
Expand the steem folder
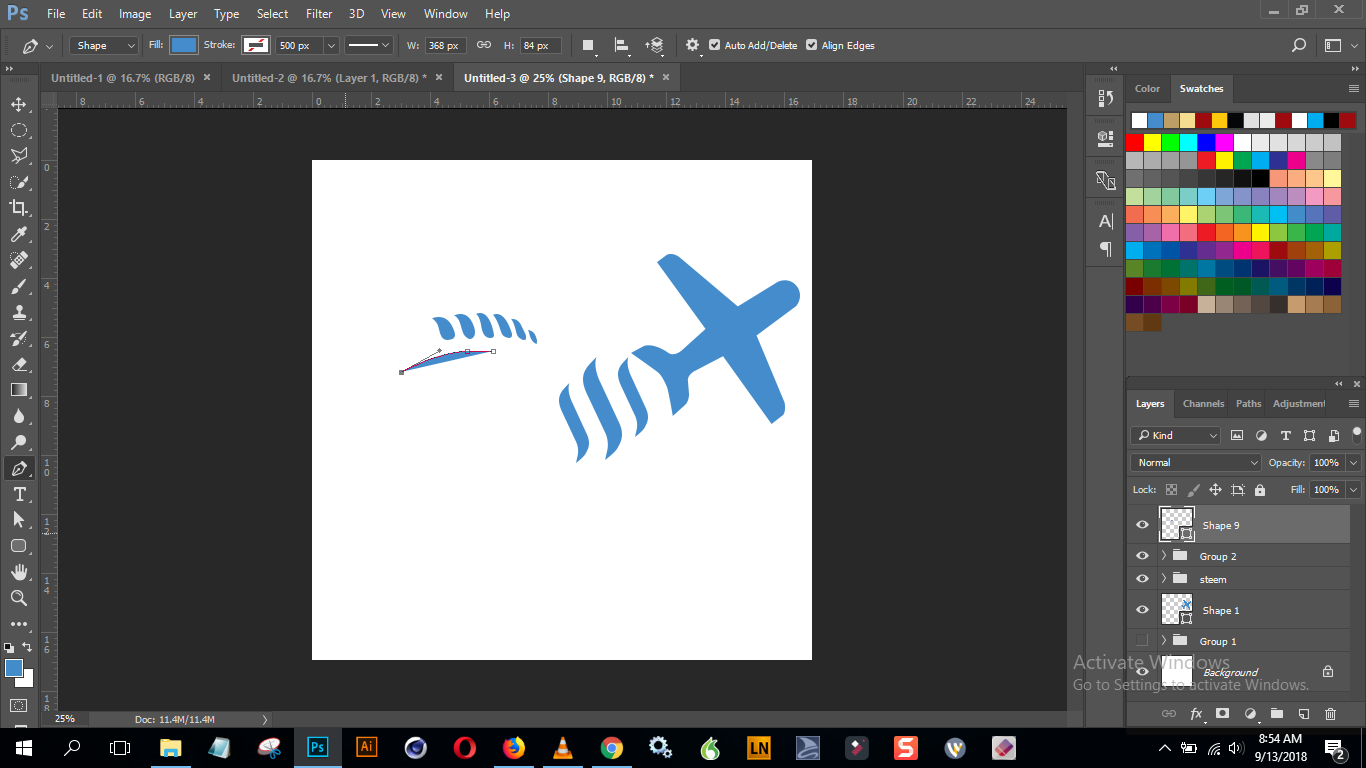[x=1164, y=579]
